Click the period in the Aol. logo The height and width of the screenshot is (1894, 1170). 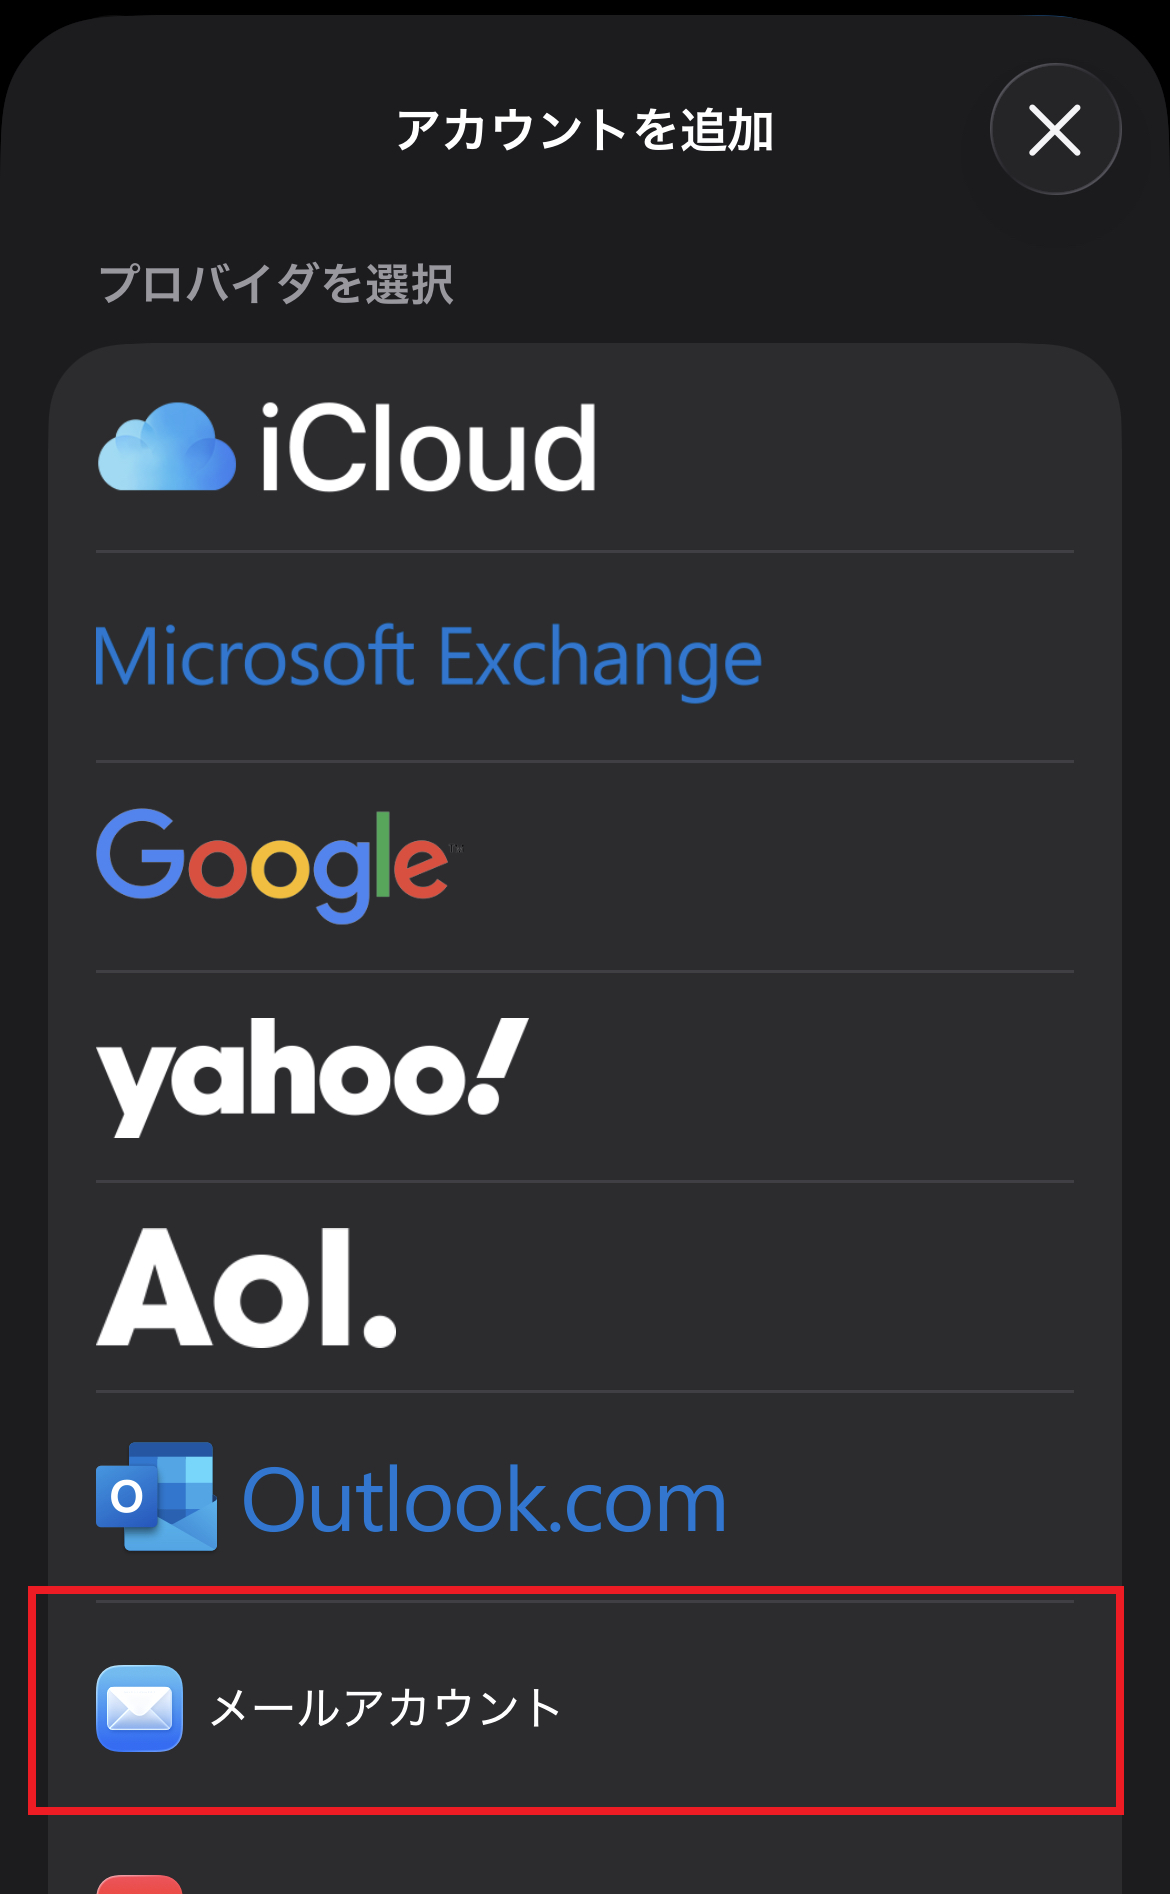pyautogui.click(x=379, y=1328)
